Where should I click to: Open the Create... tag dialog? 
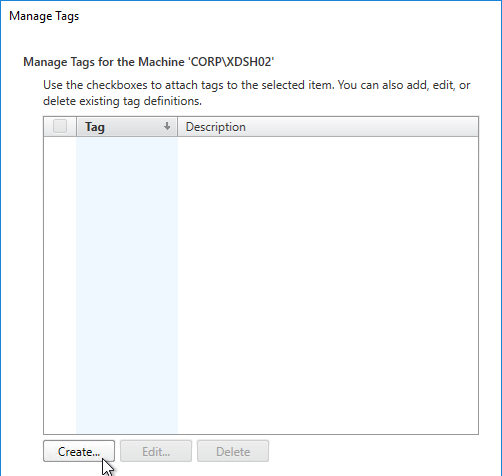(79, 451)
